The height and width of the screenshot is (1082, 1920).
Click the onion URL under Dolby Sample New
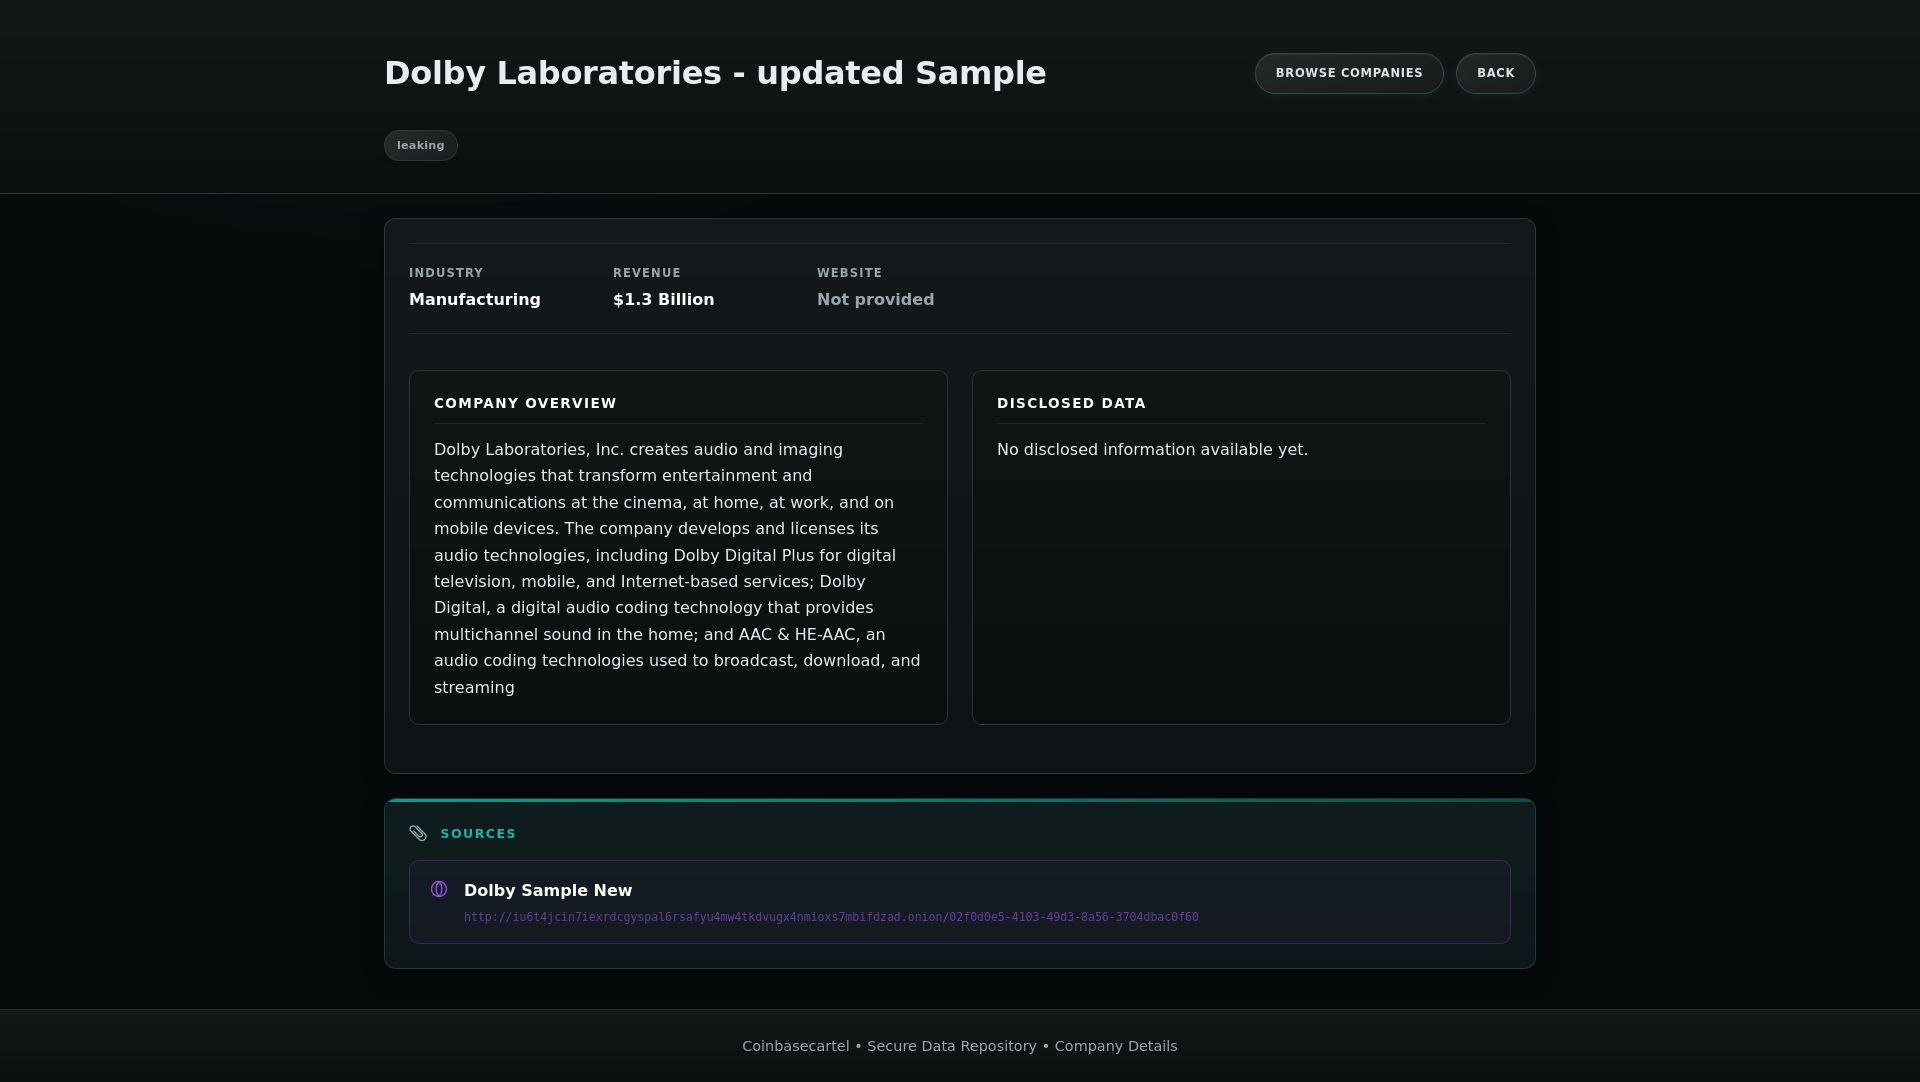[830, 917]
